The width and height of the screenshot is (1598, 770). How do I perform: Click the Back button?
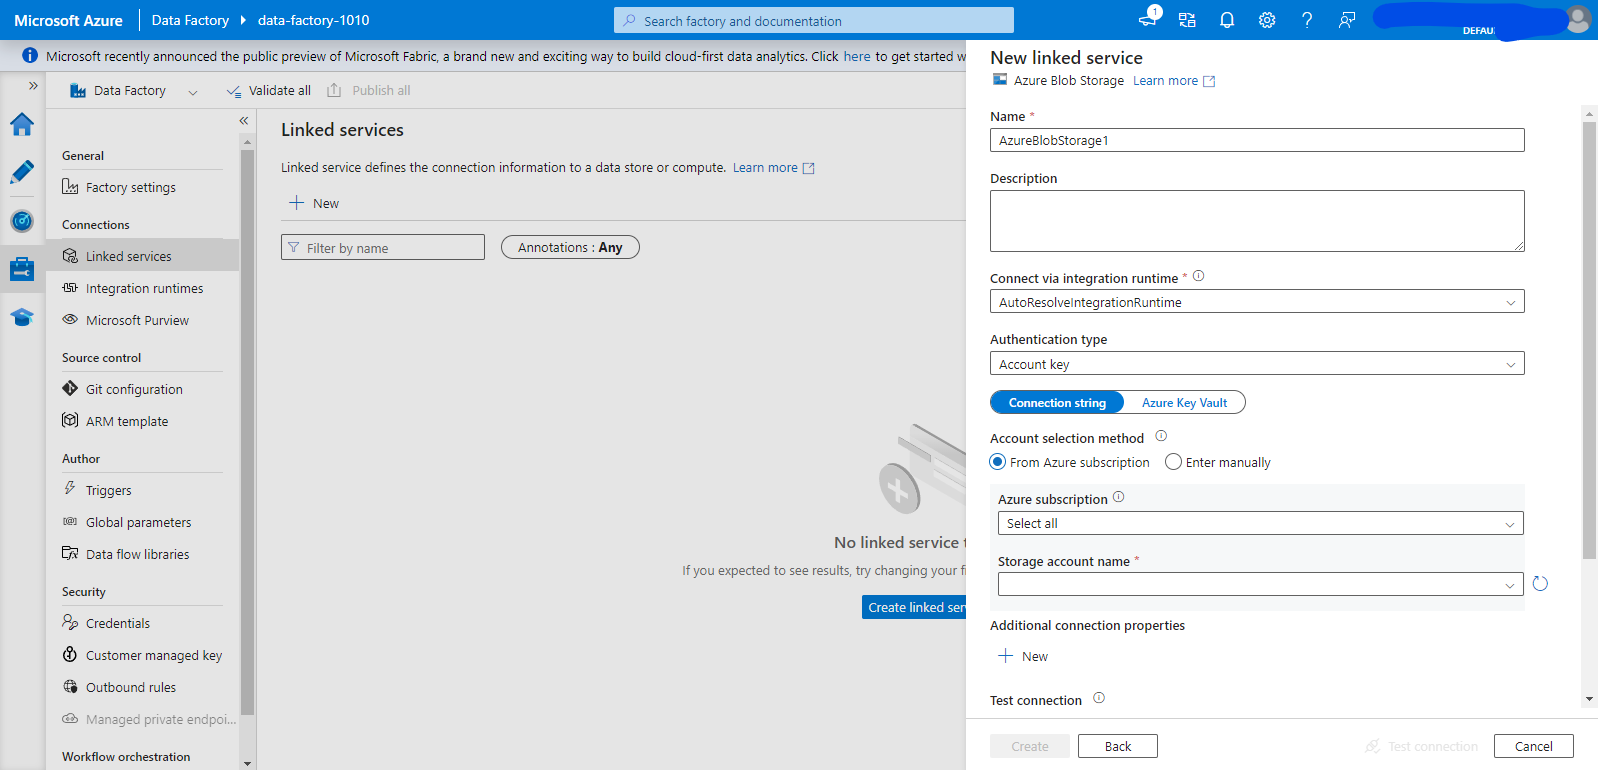(1118, 746)
